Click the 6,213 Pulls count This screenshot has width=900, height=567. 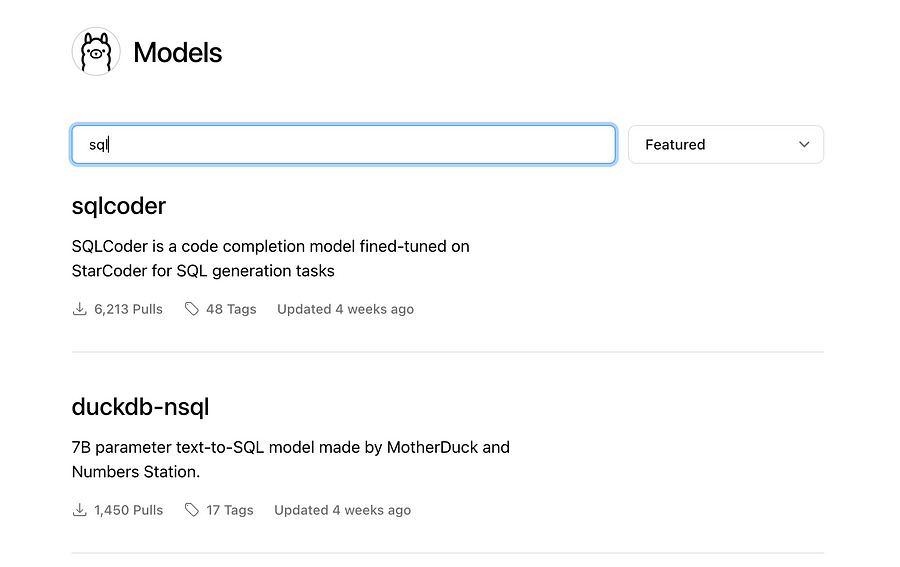click(x=128, y=309)
